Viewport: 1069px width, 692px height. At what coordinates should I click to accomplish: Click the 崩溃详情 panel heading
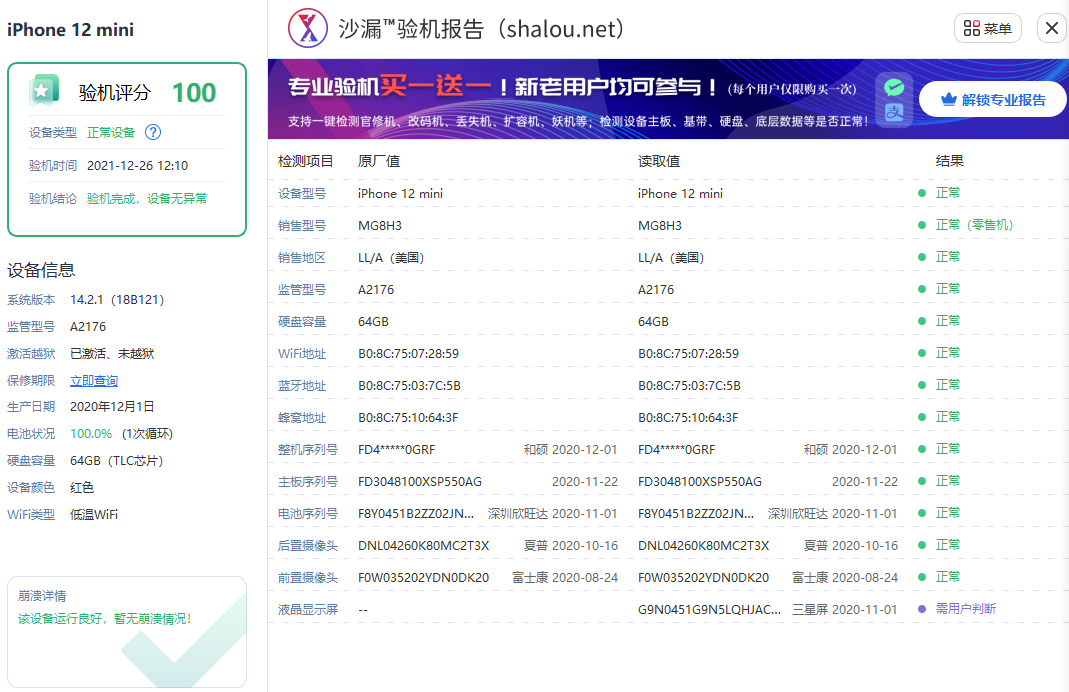pos(42,596)
